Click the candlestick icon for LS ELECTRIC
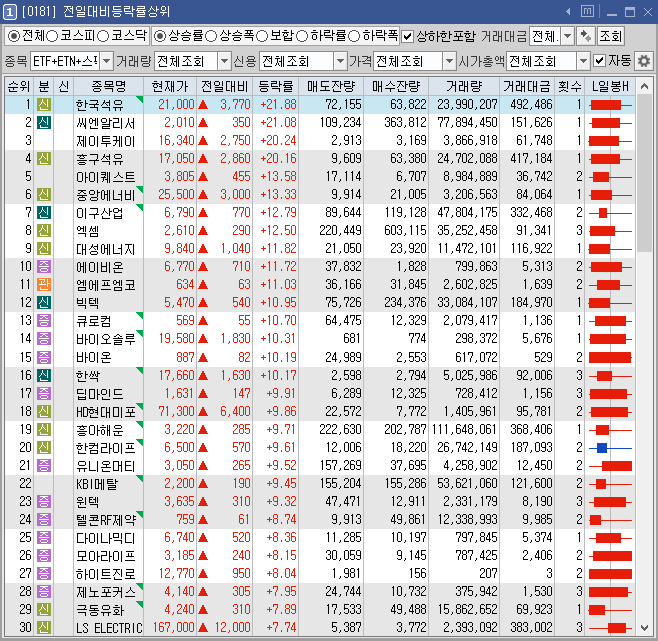The height and width of the screenshot is (641, 658). [x=610, y=628]
